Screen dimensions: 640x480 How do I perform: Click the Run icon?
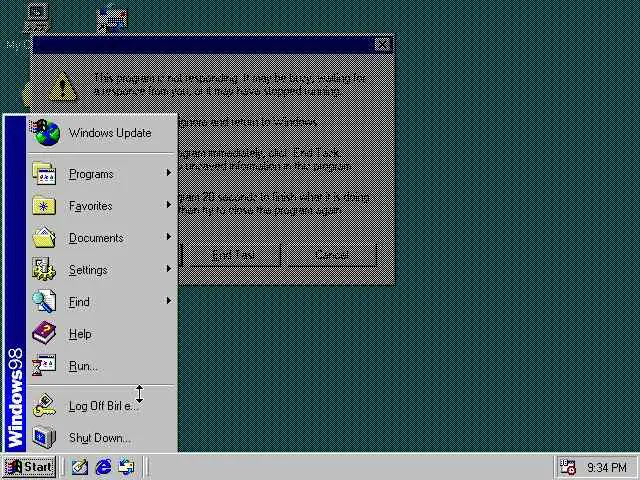(x=44, y=365)
